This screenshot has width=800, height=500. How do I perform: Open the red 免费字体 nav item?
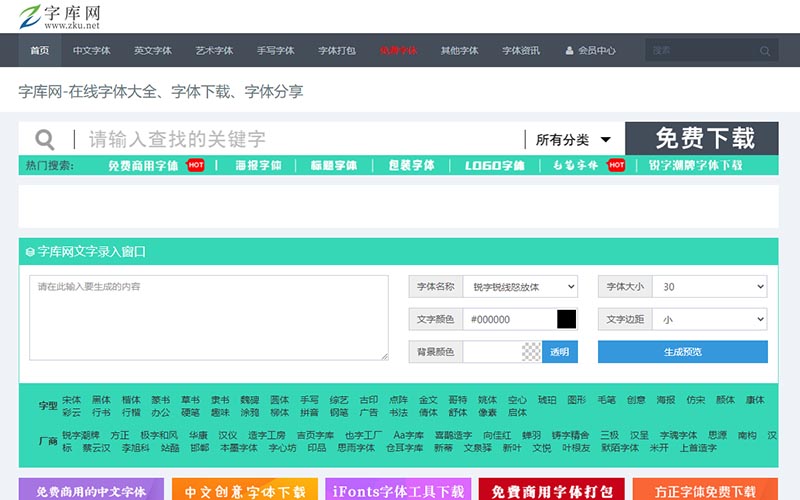point(398,51)
